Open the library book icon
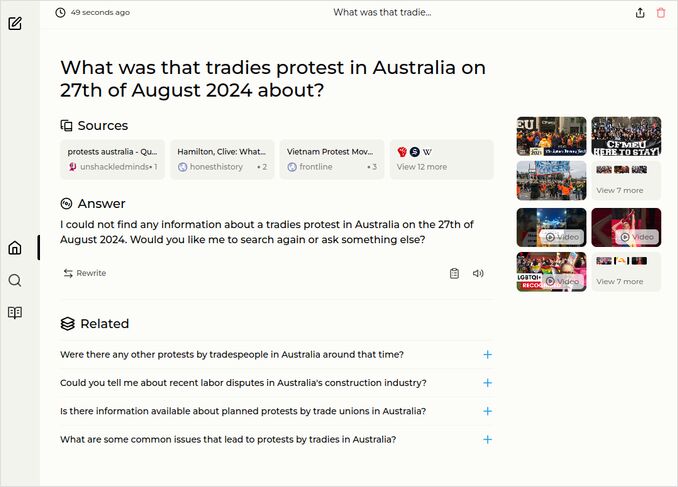Viewport: 678px width, 487px height. tap(15, 312)
